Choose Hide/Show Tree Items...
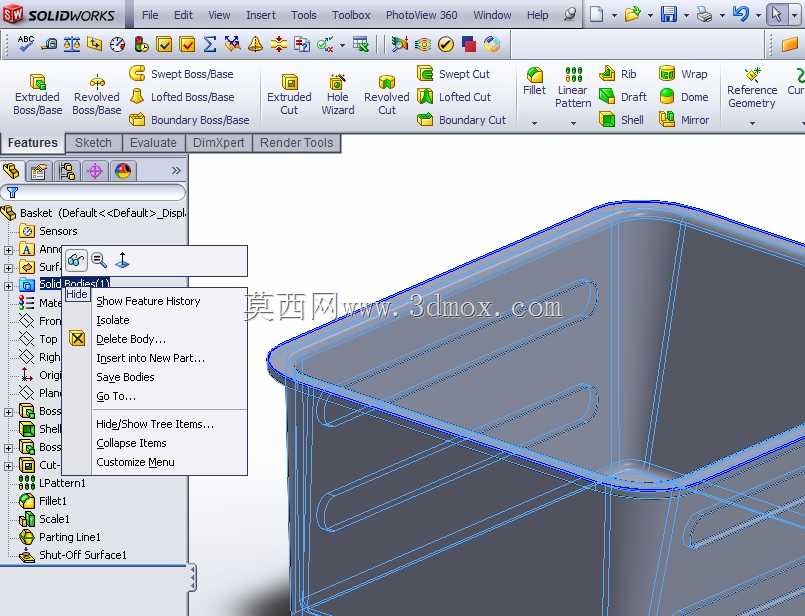This screenshot has height=616, width=805. (x=155, y=425)
